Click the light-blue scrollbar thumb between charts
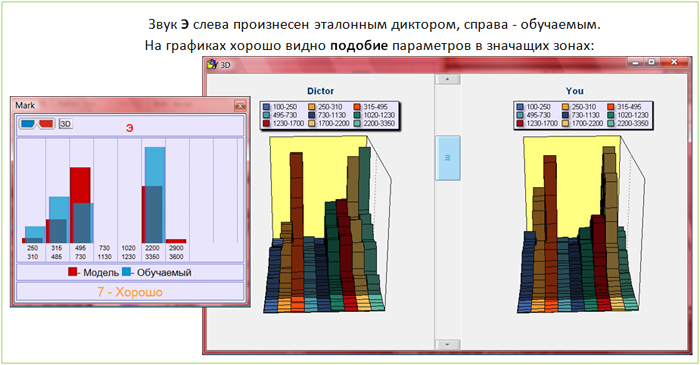This screenshot has height=365, width=700. pyautogui.click(x=447, y=158)
